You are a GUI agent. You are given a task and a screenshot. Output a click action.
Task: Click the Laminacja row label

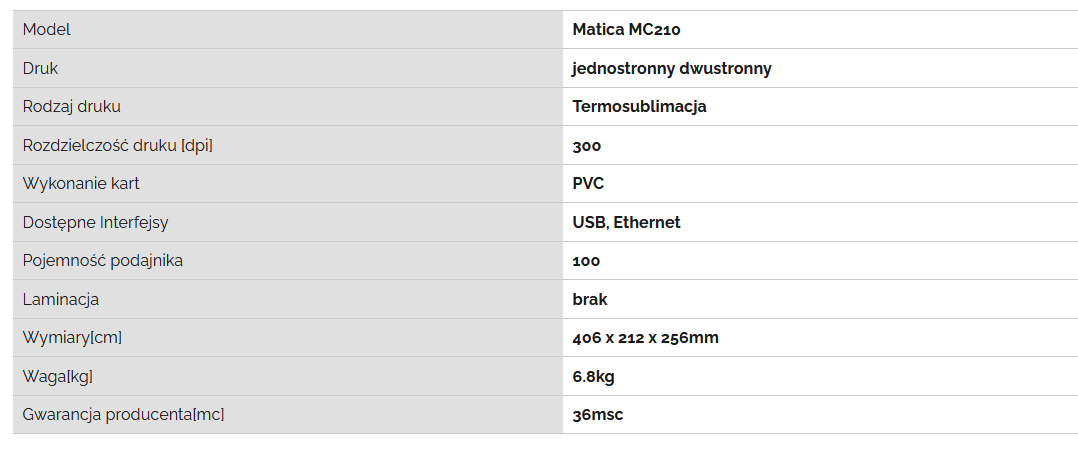[x=60, y=299]
